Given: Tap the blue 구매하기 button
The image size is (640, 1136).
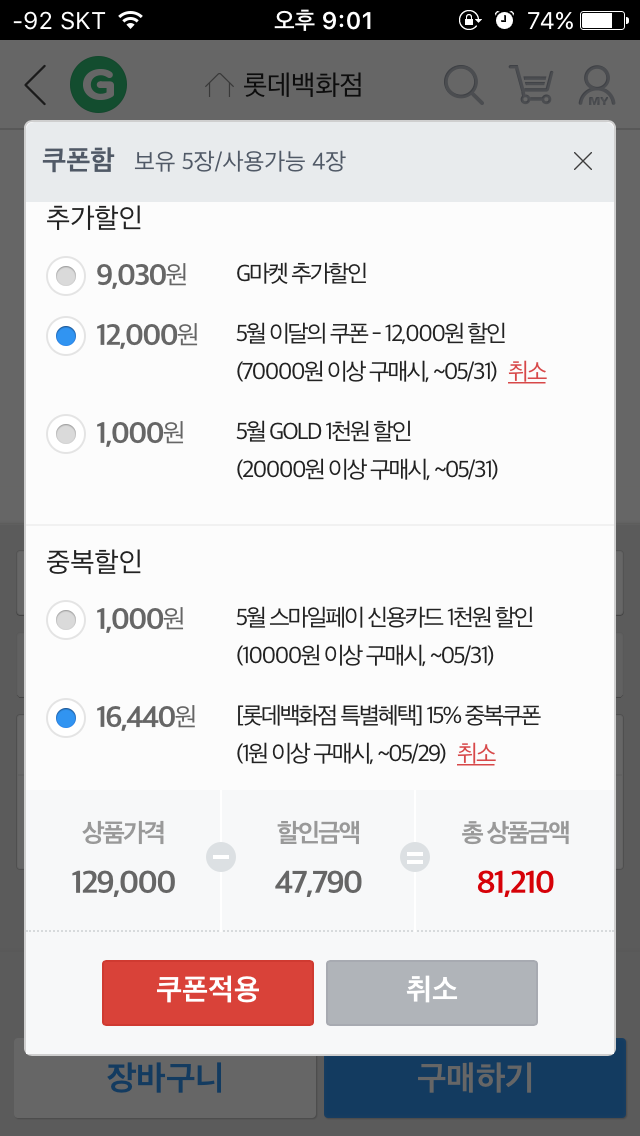Looking at the screenshot, I should point(475,1079).
